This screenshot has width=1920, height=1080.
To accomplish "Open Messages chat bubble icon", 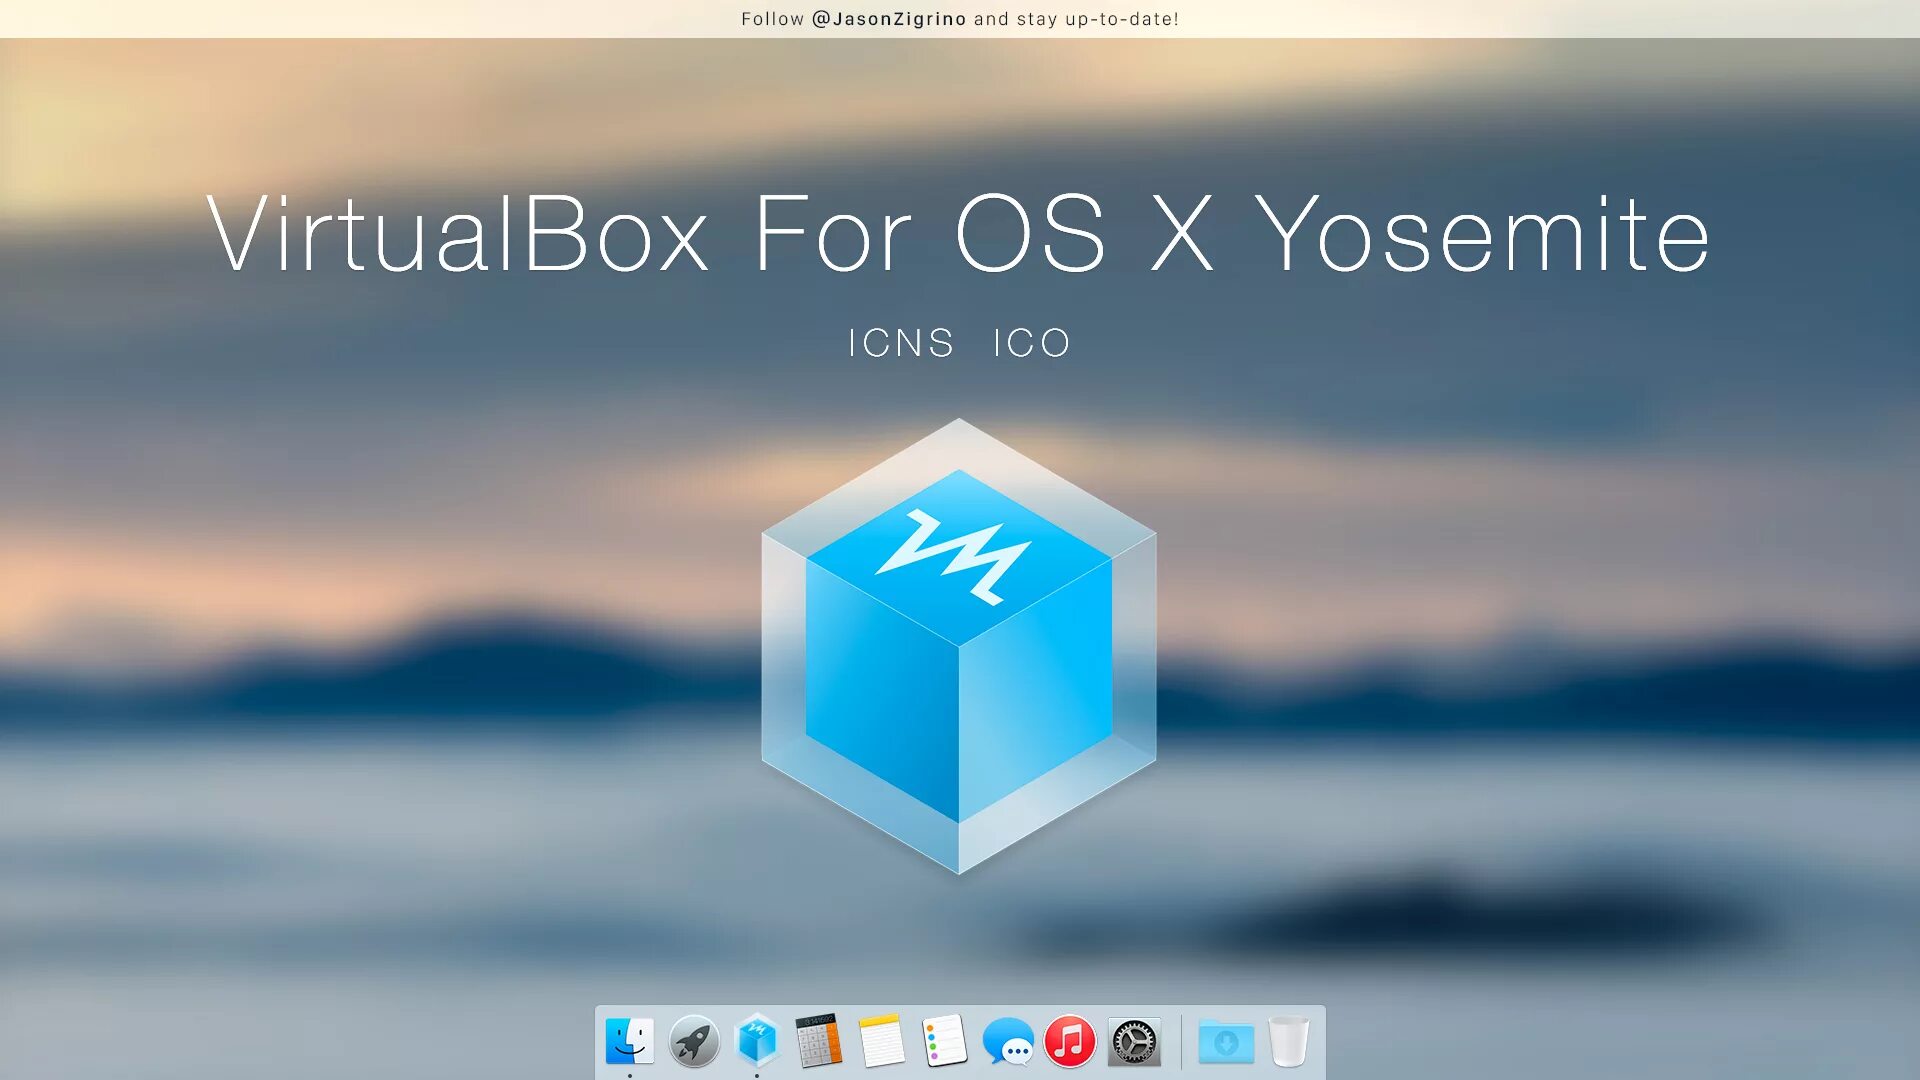I will [1007, 1042].
